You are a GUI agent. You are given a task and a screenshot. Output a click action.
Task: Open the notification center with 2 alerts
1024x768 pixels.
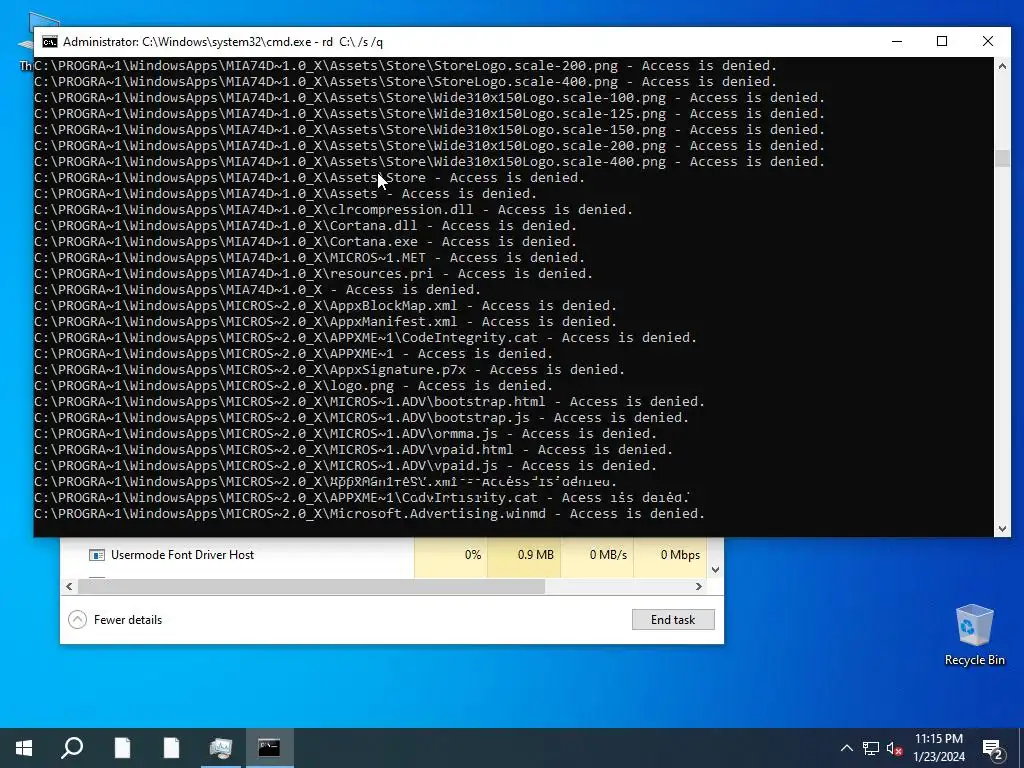(x=993, y=748)
